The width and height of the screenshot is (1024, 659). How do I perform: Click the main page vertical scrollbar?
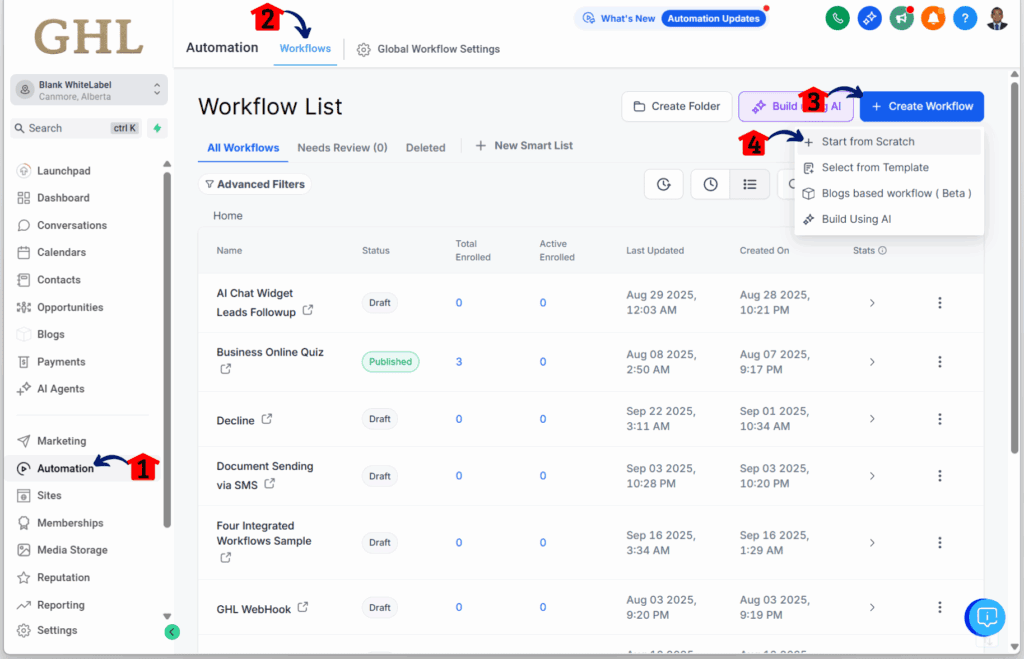pos(1014,268)
